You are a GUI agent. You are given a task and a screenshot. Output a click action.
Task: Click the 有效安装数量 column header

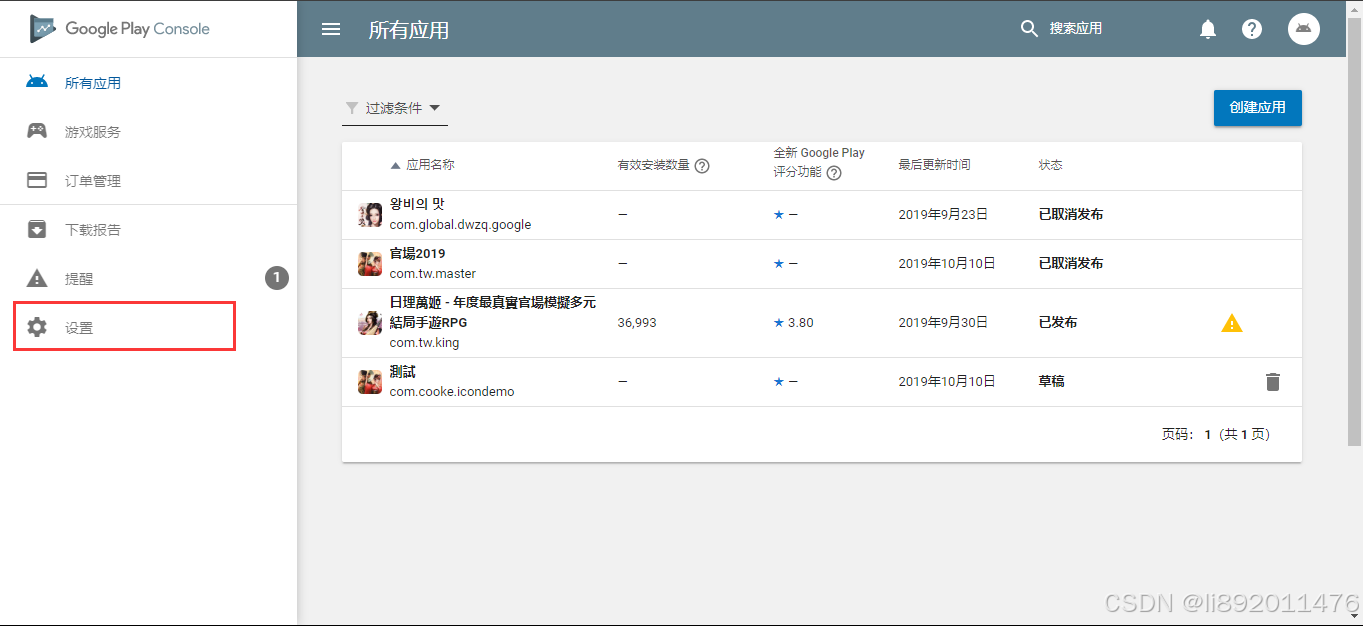coord(654,165)
